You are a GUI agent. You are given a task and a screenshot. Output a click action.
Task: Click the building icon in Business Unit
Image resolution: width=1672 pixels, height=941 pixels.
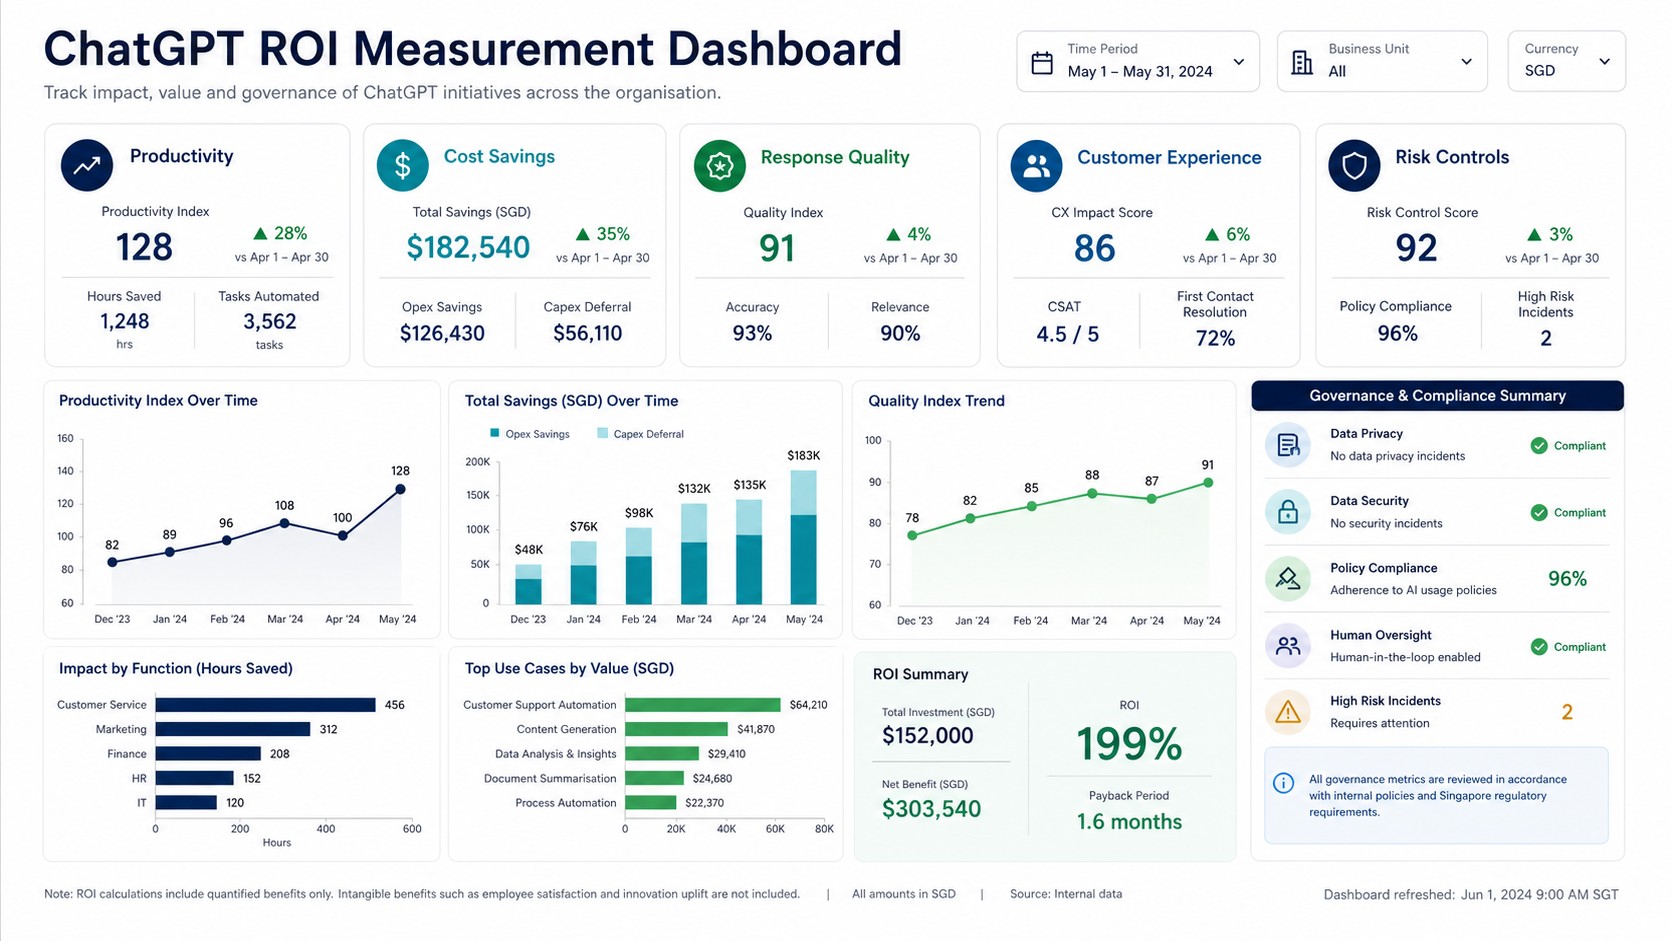click(x=1302, y=63)
